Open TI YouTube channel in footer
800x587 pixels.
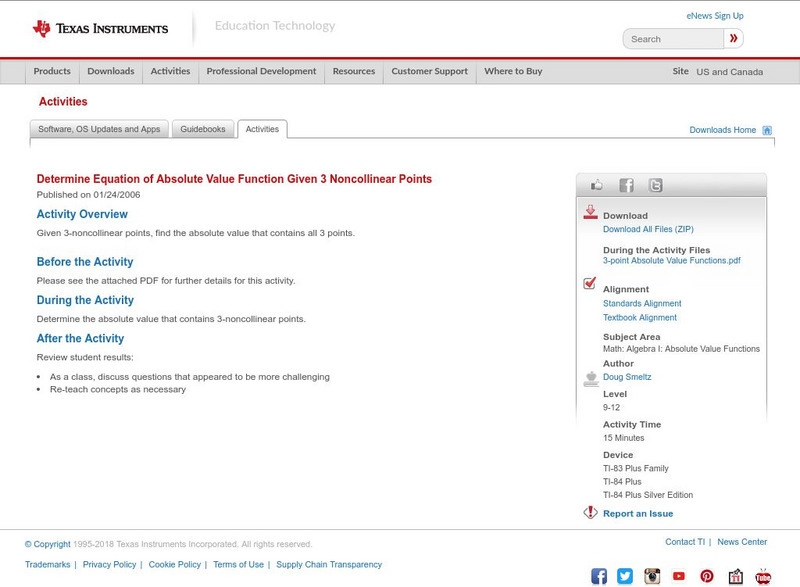(679, 576)
